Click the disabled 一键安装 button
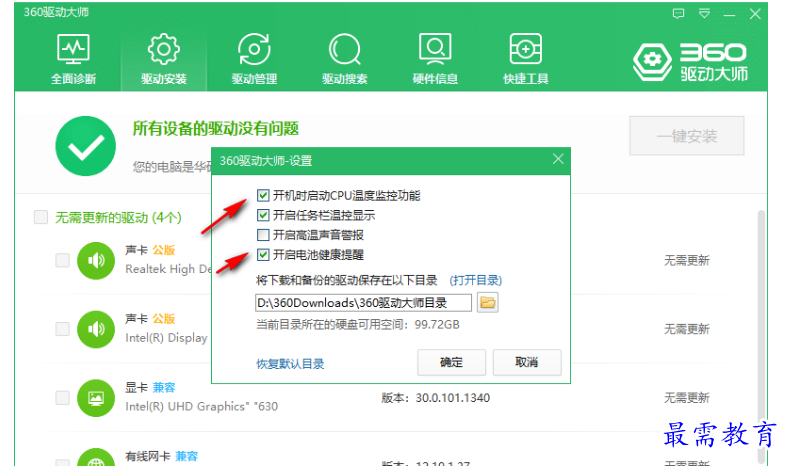This screenshot has width=785, height=466. [x=687, y=136]
